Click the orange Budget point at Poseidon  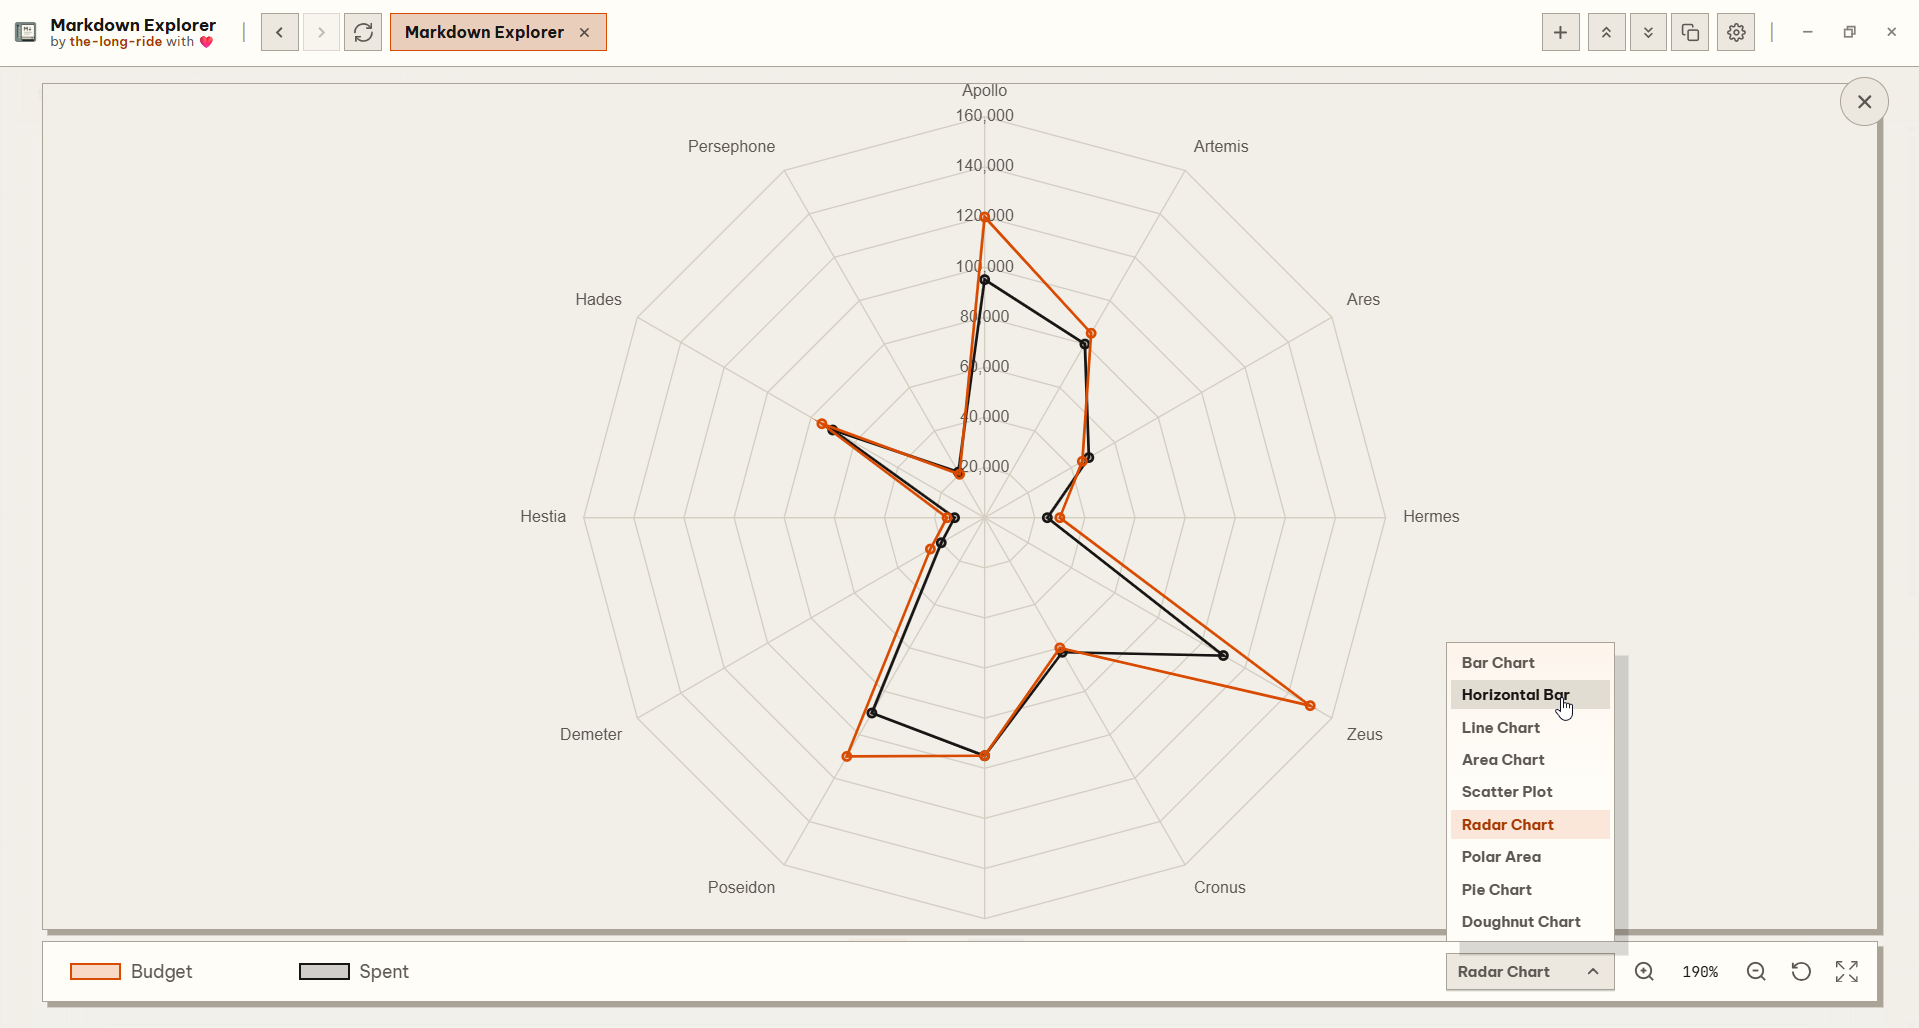[847, 756]
